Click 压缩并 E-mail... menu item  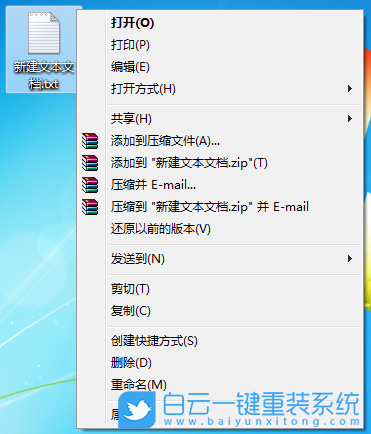click(x=220, y=185)
